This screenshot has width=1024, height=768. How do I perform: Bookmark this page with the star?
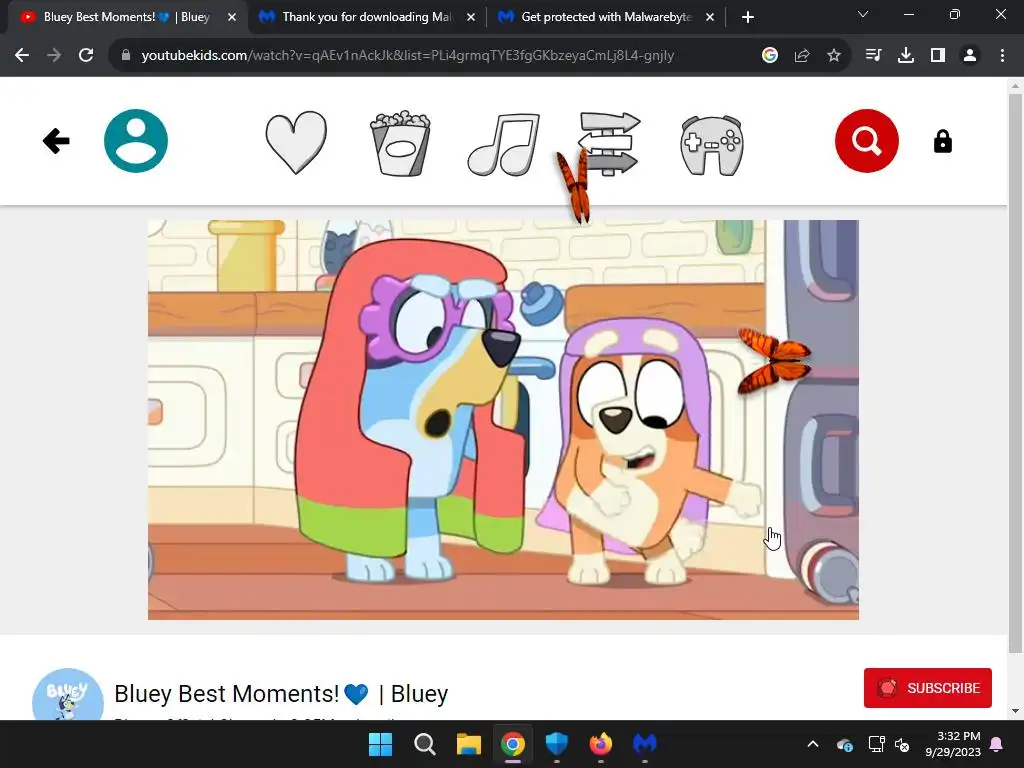point(834,56)
